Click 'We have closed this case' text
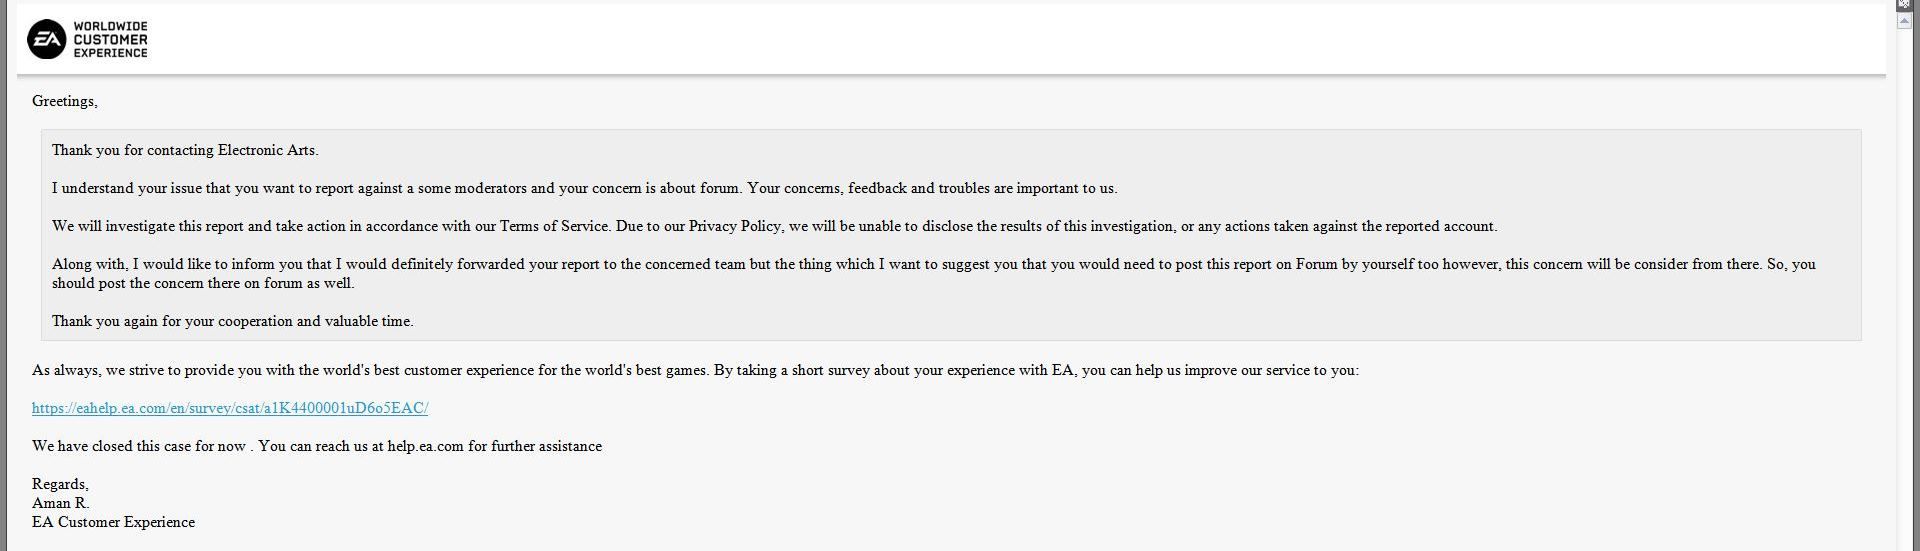Image resolution: width=1920 pixels, height=551 pixels. (x=139, y=446)
